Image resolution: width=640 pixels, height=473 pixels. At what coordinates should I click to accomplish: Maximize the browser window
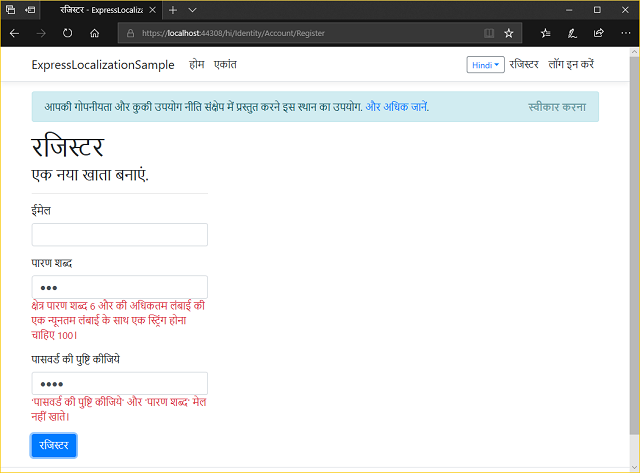click(597, 10)
